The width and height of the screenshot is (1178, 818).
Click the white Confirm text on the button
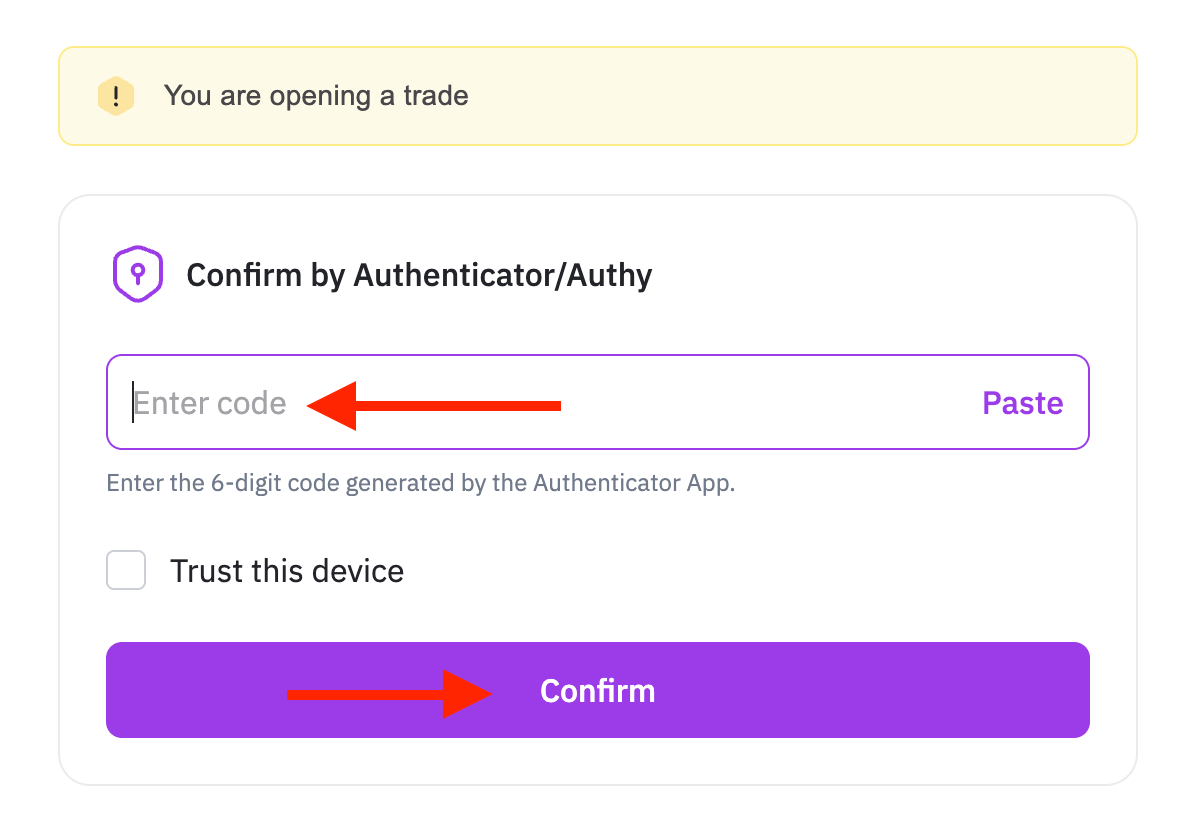598,691
